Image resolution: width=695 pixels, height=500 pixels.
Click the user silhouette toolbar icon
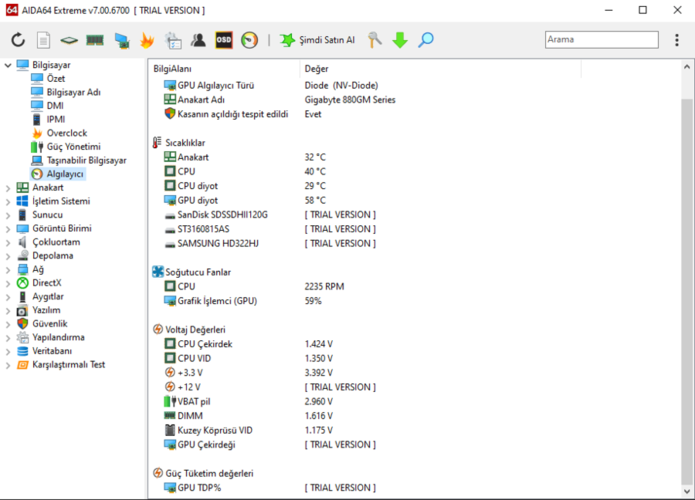(x=198, y=40)
